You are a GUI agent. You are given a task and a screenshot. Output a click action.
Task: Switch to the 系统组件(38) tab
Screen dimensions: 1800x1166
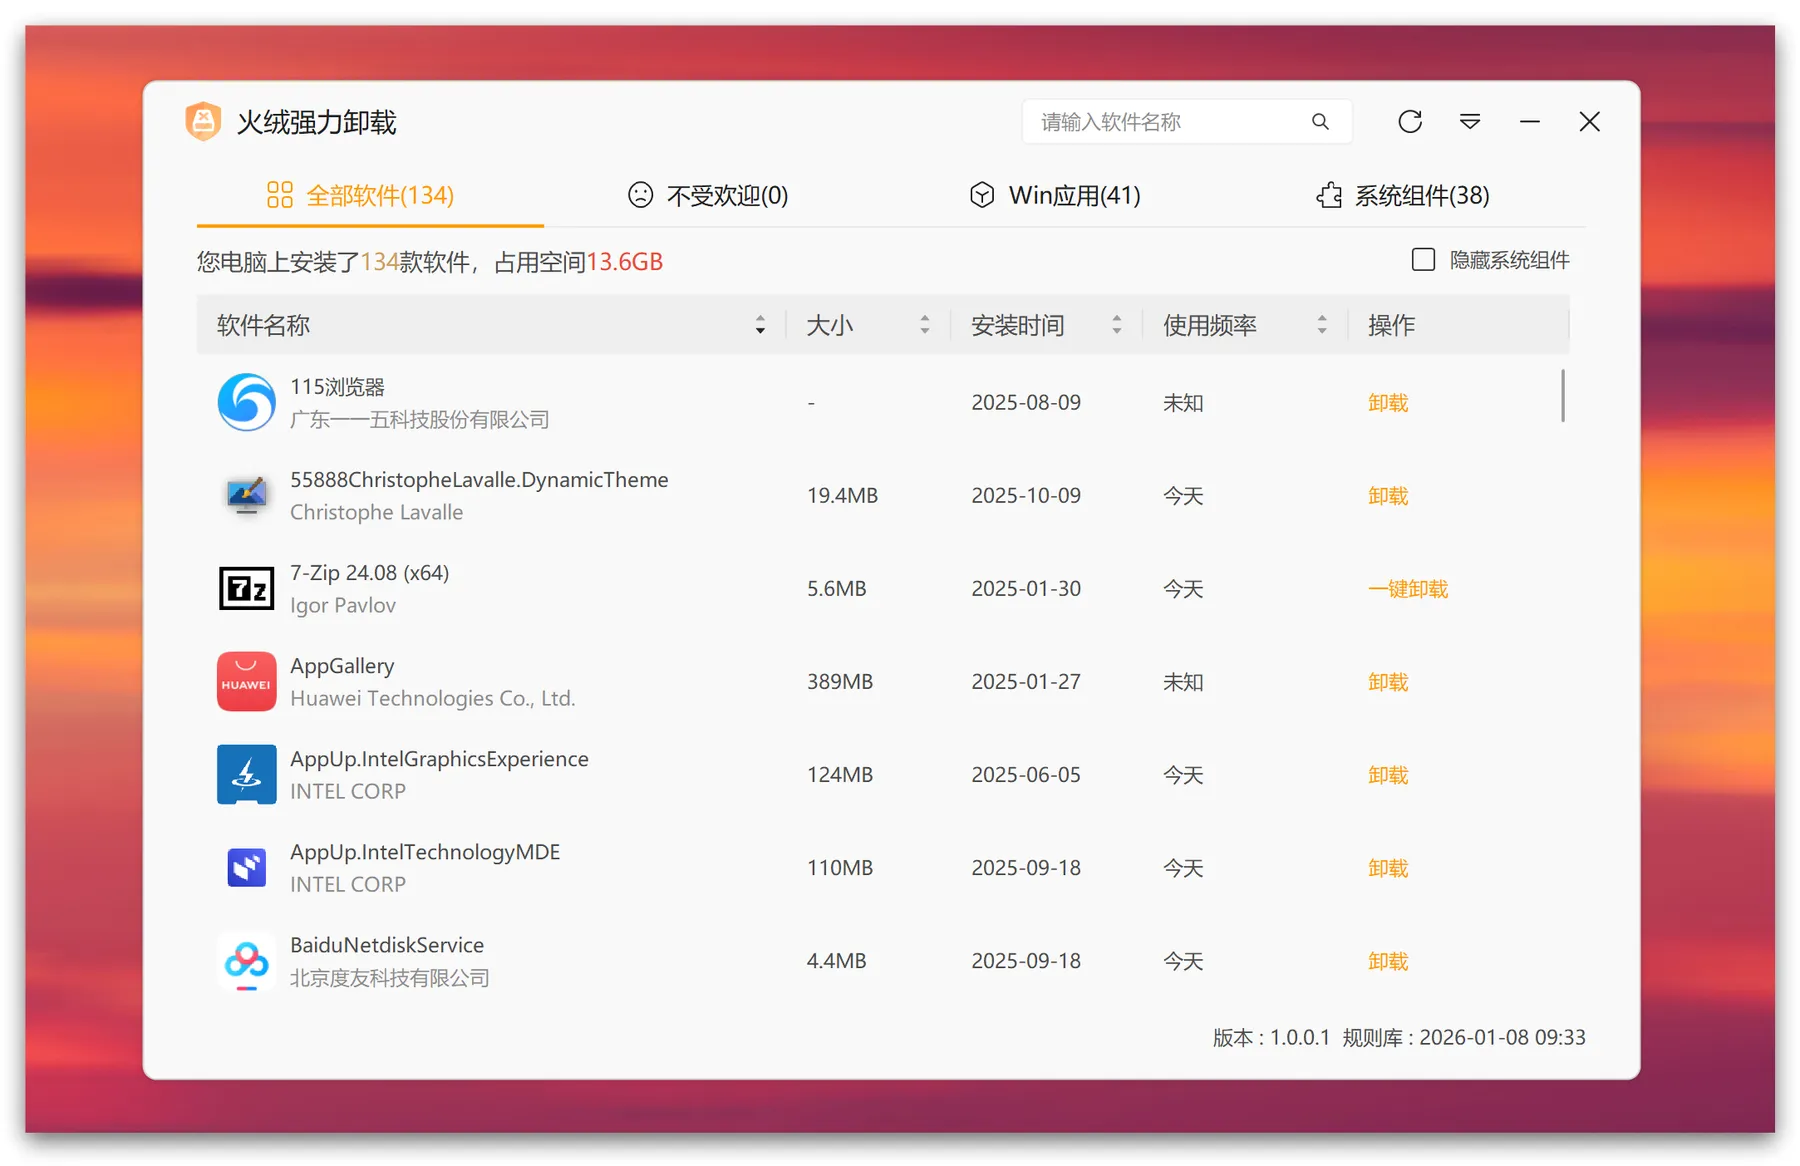1421,195
